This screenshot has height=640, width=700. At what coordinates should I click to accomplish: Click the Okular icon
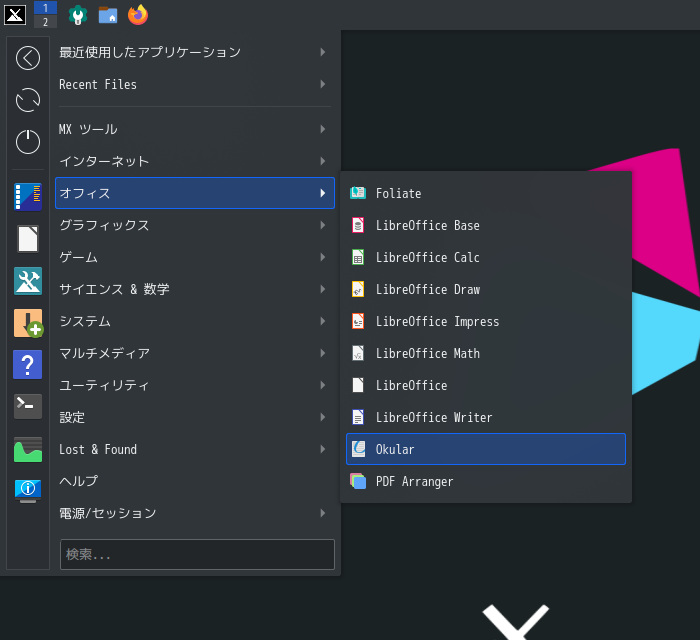tap(358, 449)
